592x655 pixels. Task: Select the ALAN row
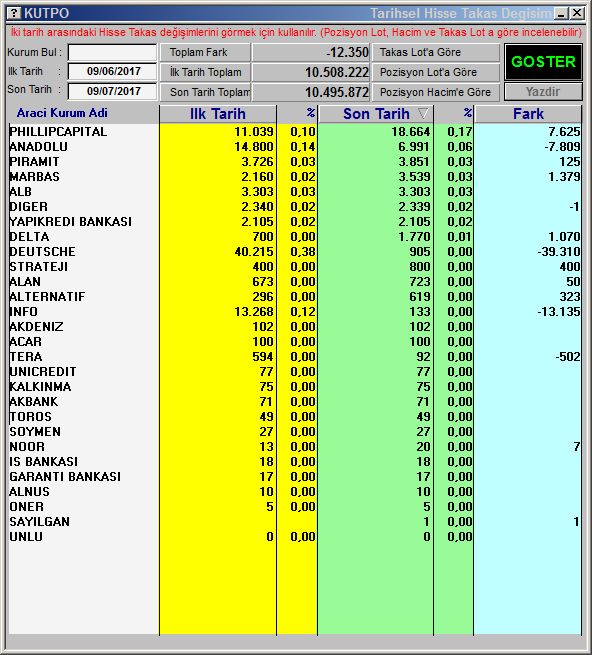(295, 282)
